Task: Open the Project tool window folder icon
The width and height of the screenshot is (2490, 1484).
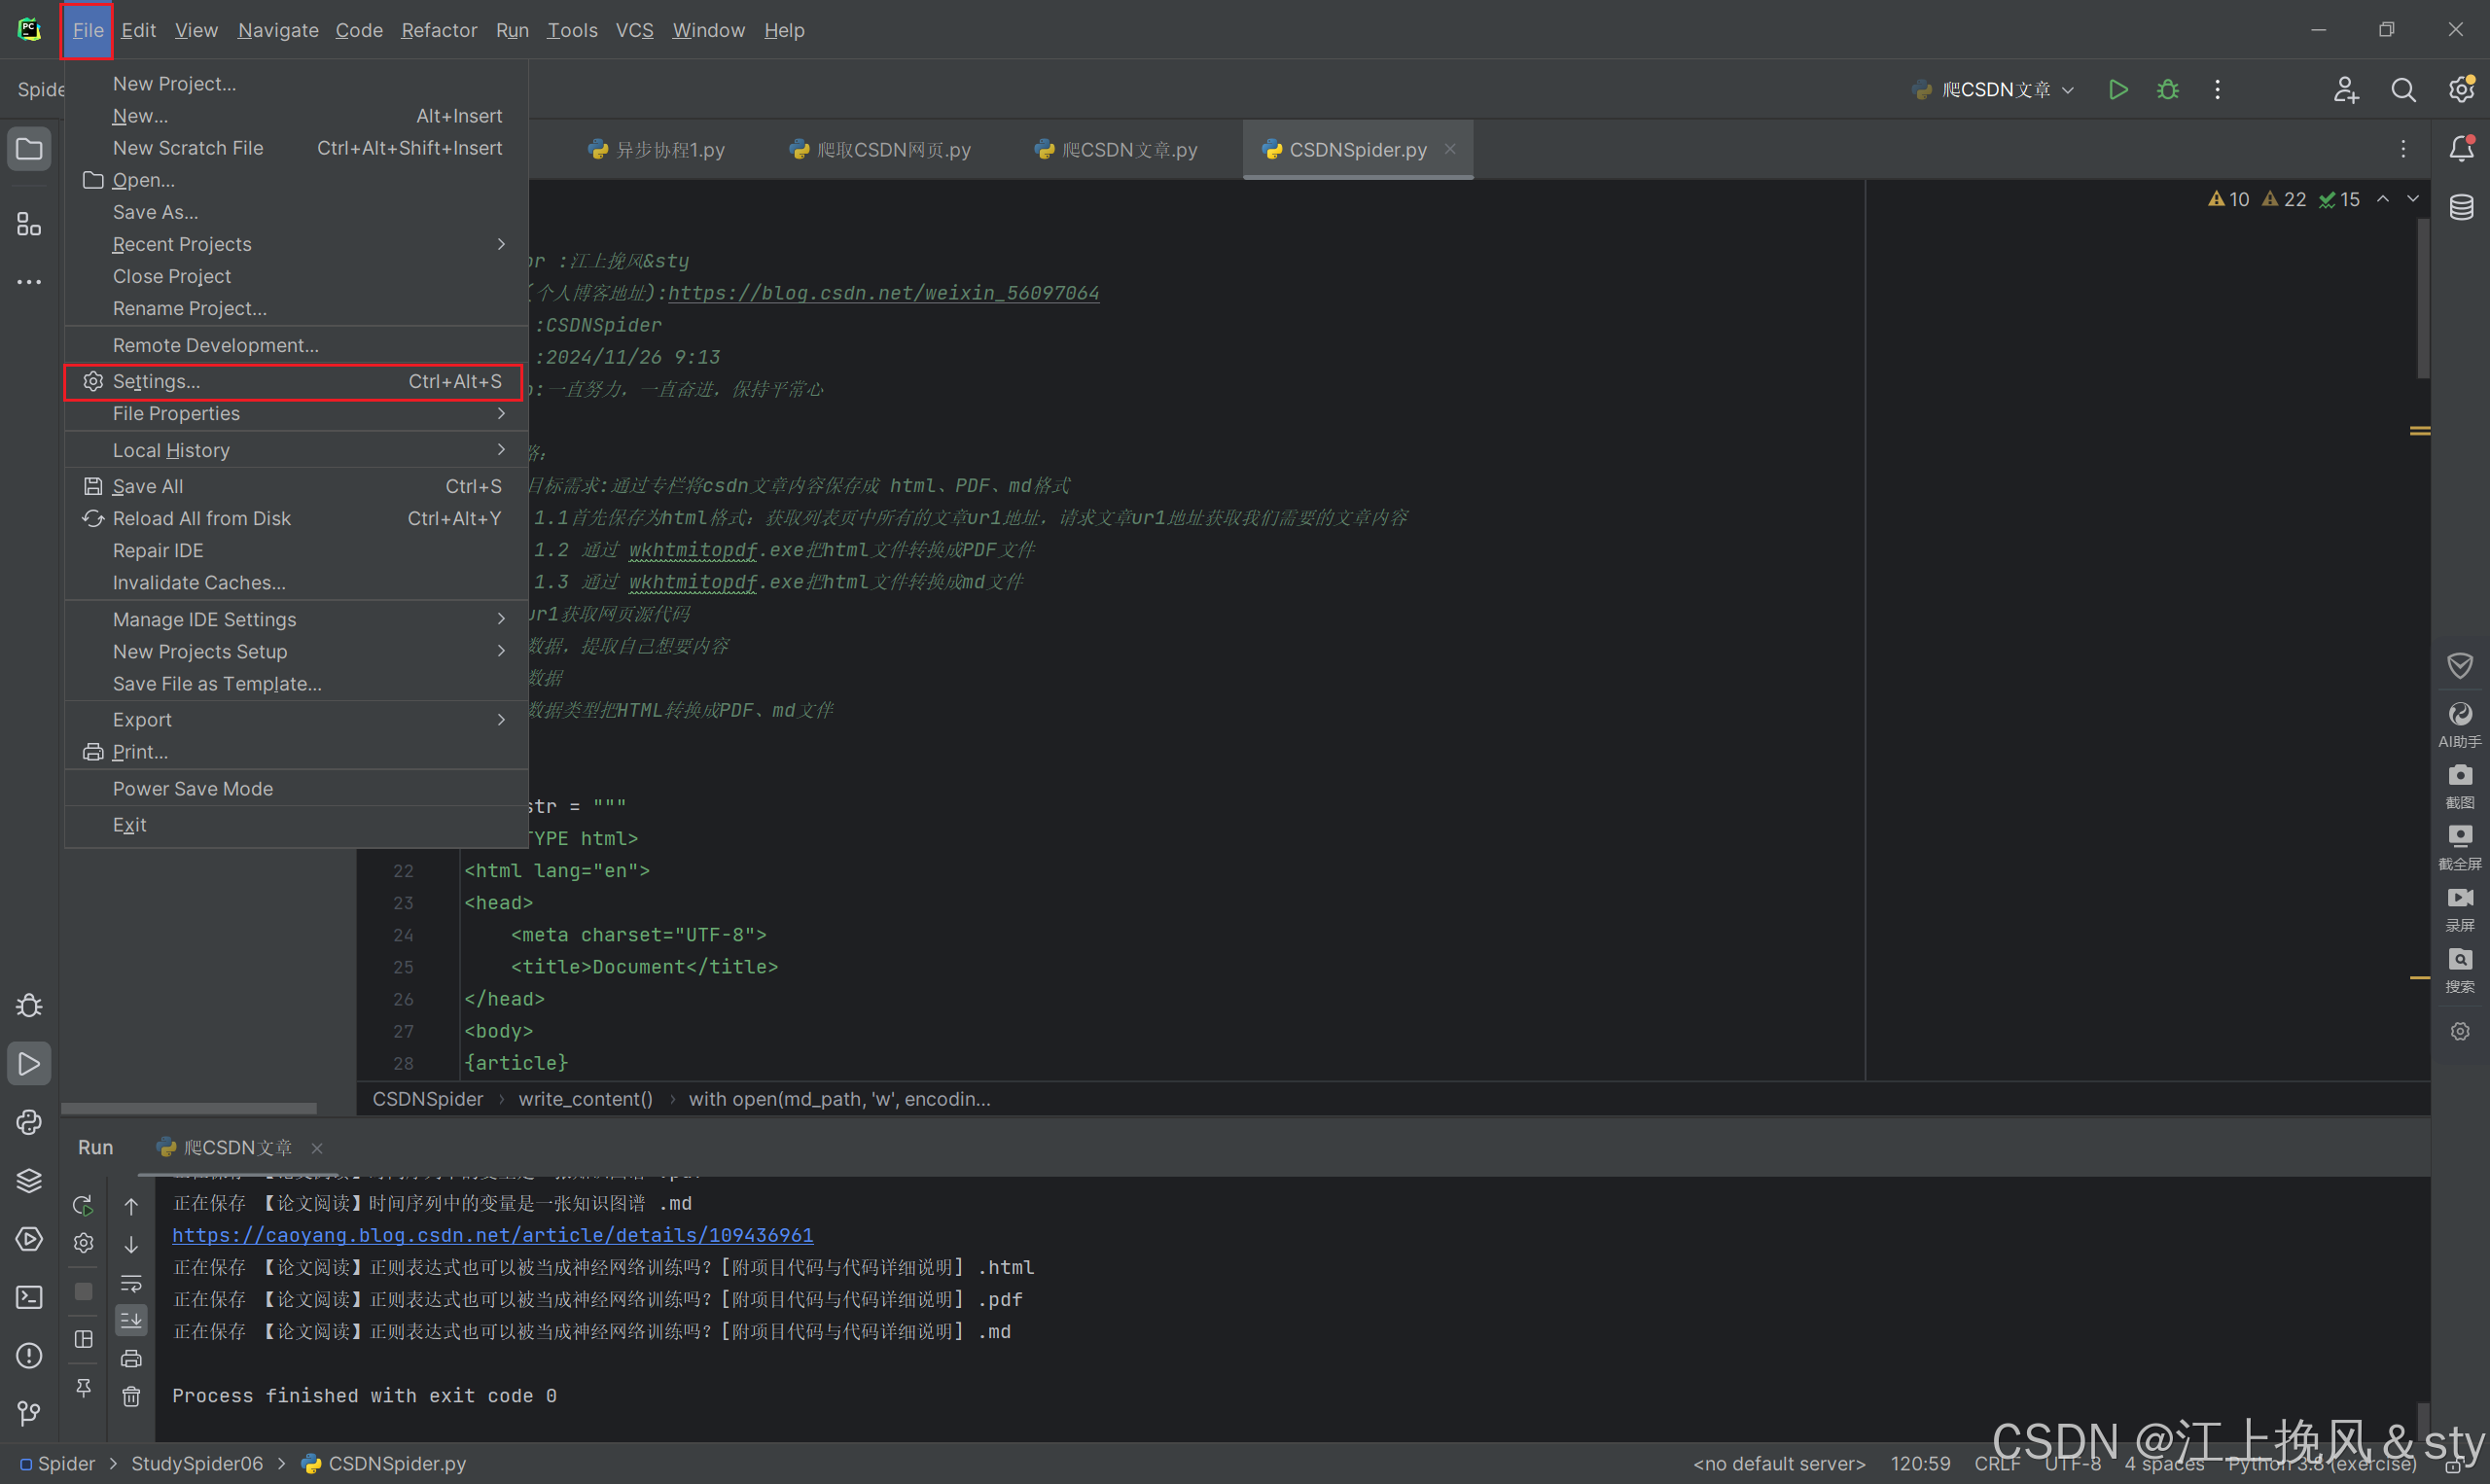Action: 29,150
